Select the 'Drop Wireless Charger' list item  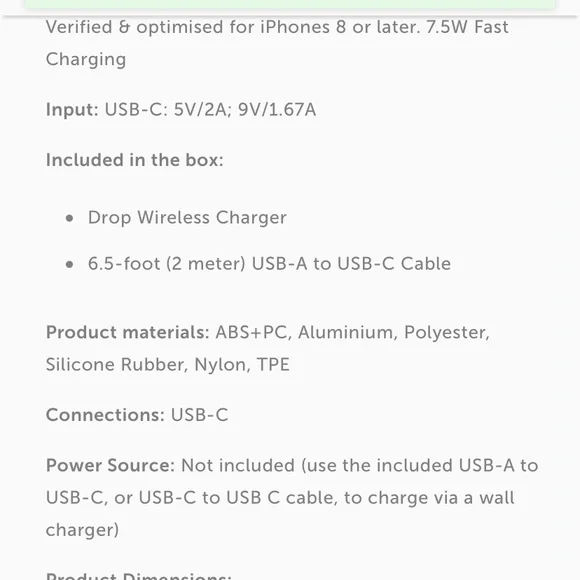tap(187, 218)
